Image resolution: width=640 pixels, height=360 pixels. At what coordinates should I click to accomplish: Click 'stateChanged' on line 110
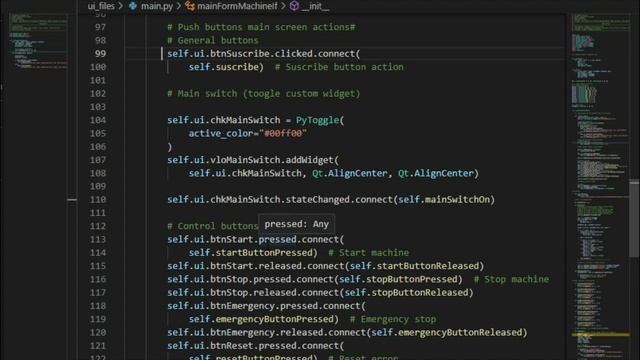coord(318,200)
